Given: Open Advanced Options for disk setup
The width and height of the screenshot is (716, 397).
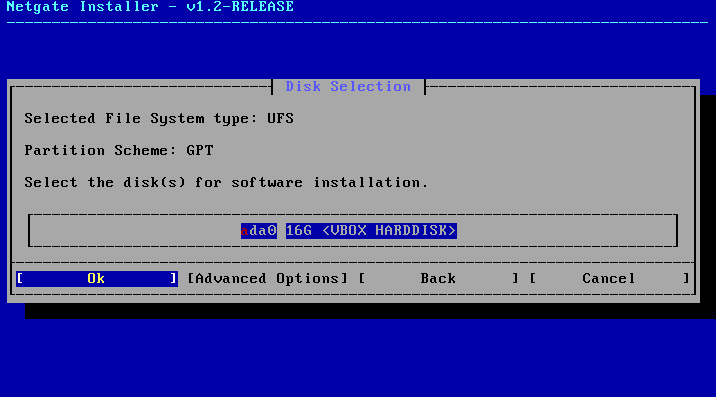Looking at the screenshot, I should [x=268, y=279].
